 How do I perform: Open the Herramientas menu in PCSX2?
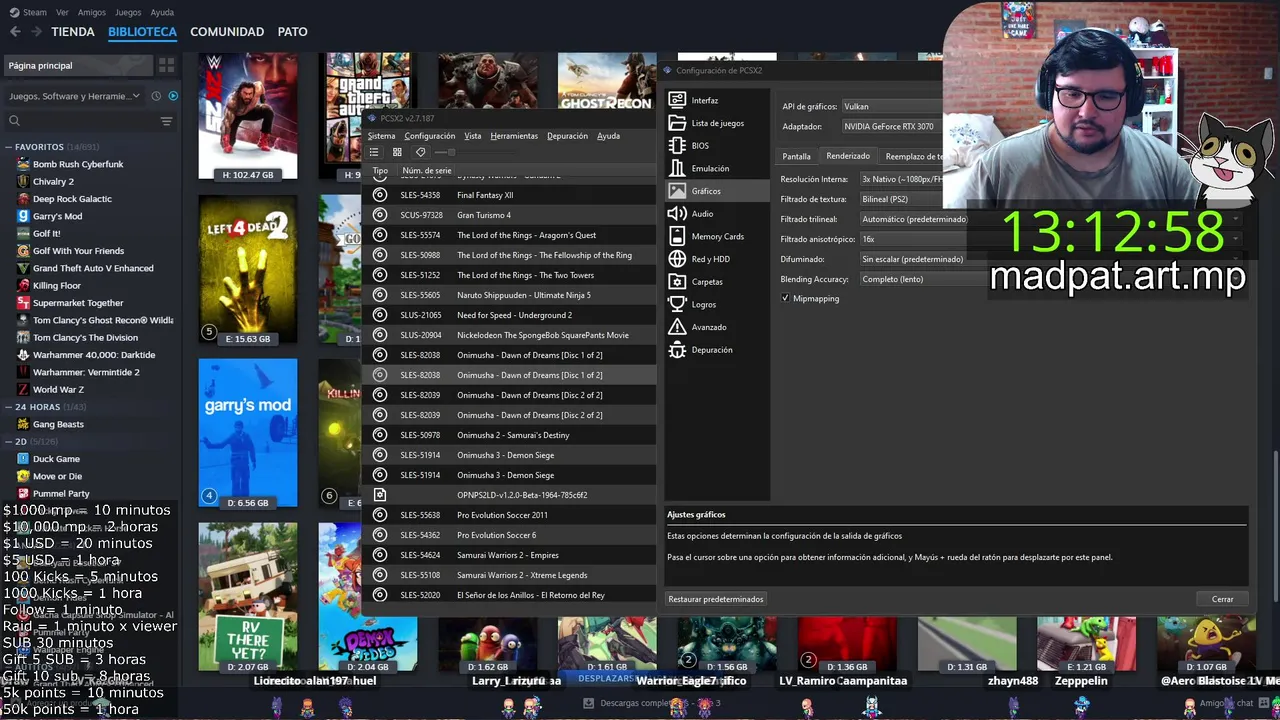pos(514,136)
